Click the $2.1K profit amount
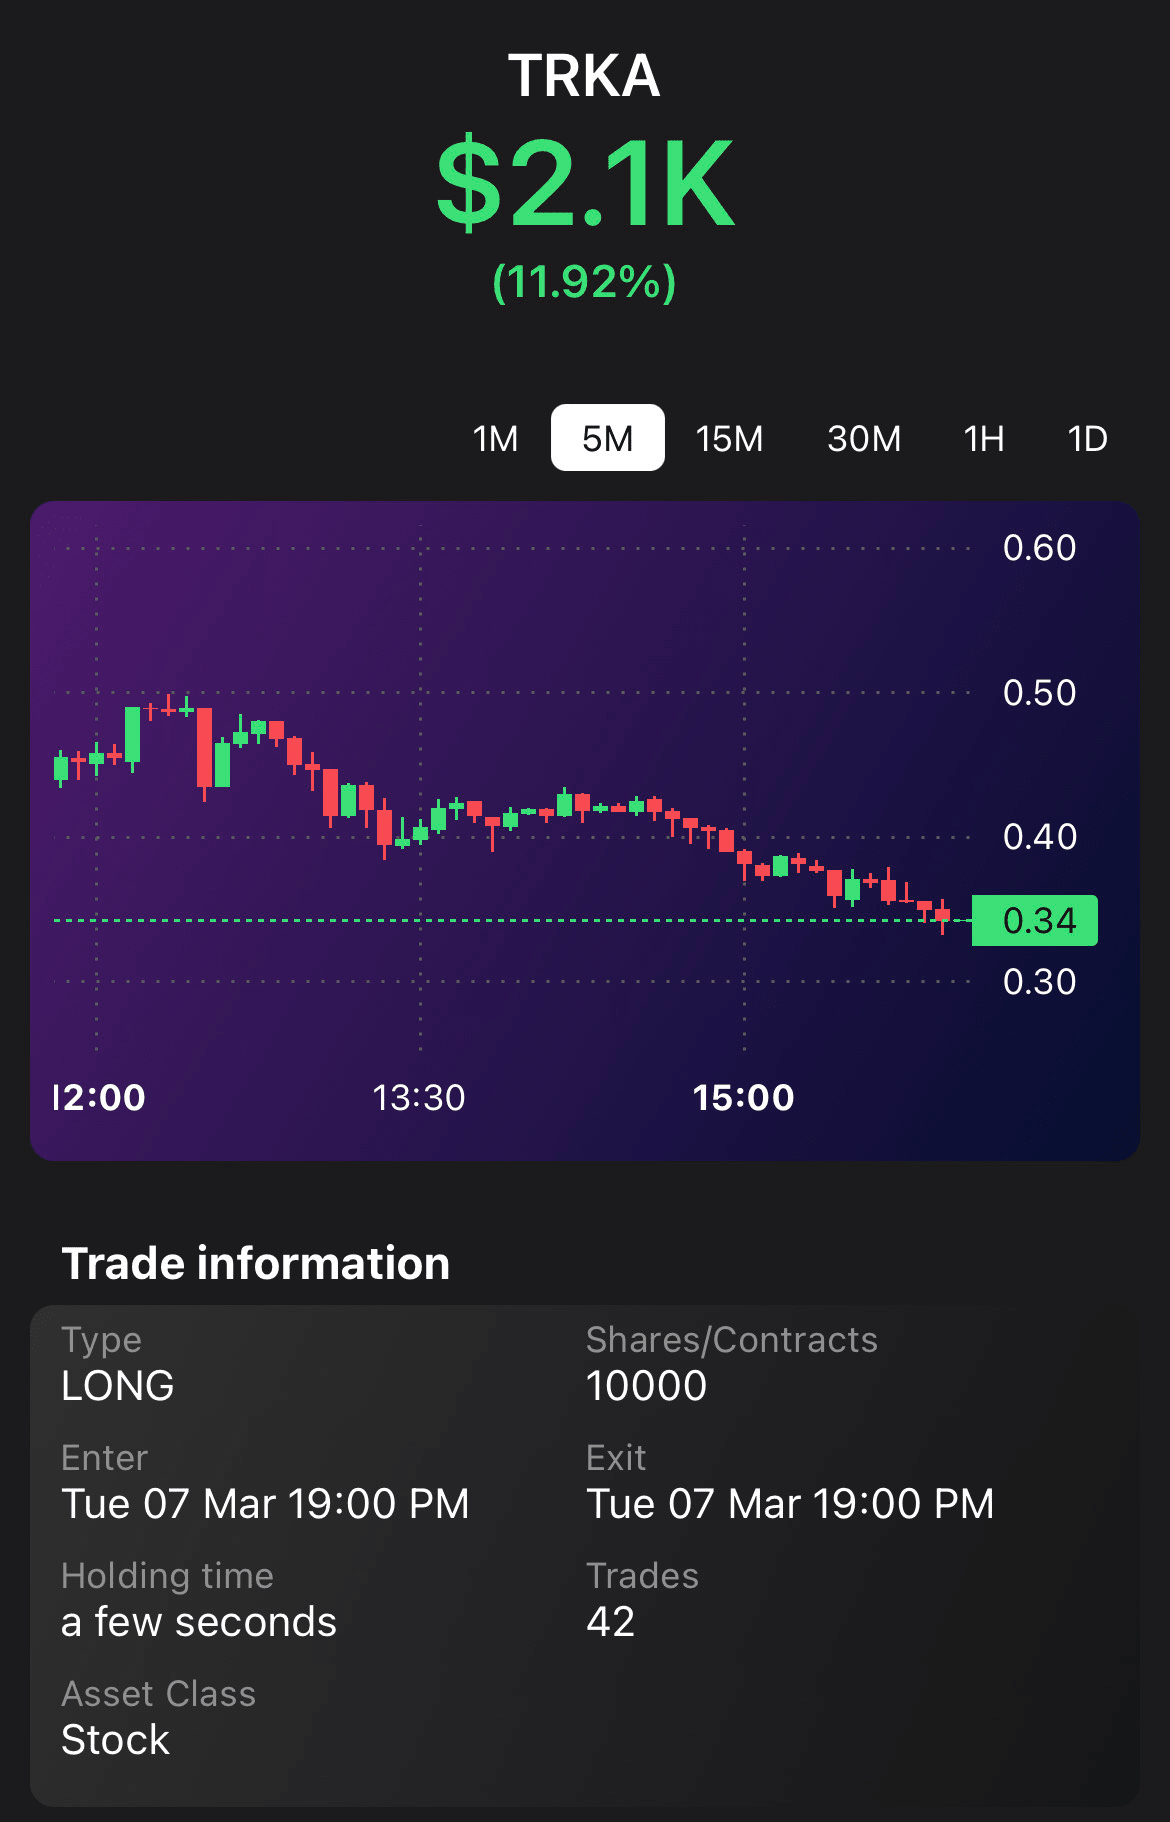Screen dimensions: 1170x1822 click(585, 185)
